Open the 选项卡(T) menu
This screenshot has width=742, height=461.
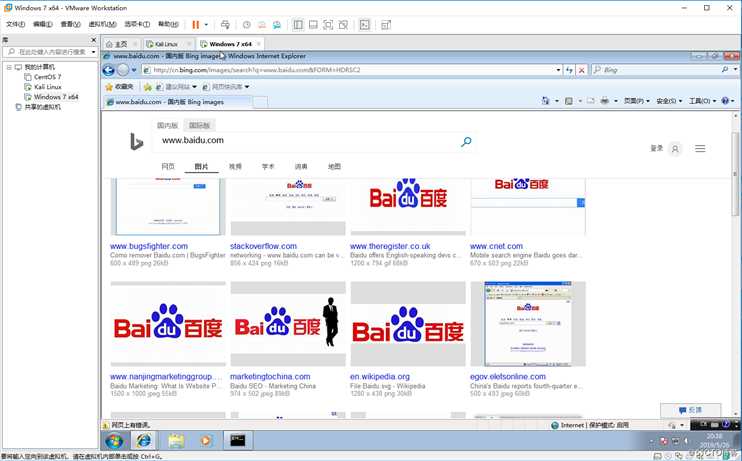coord(137,24)
